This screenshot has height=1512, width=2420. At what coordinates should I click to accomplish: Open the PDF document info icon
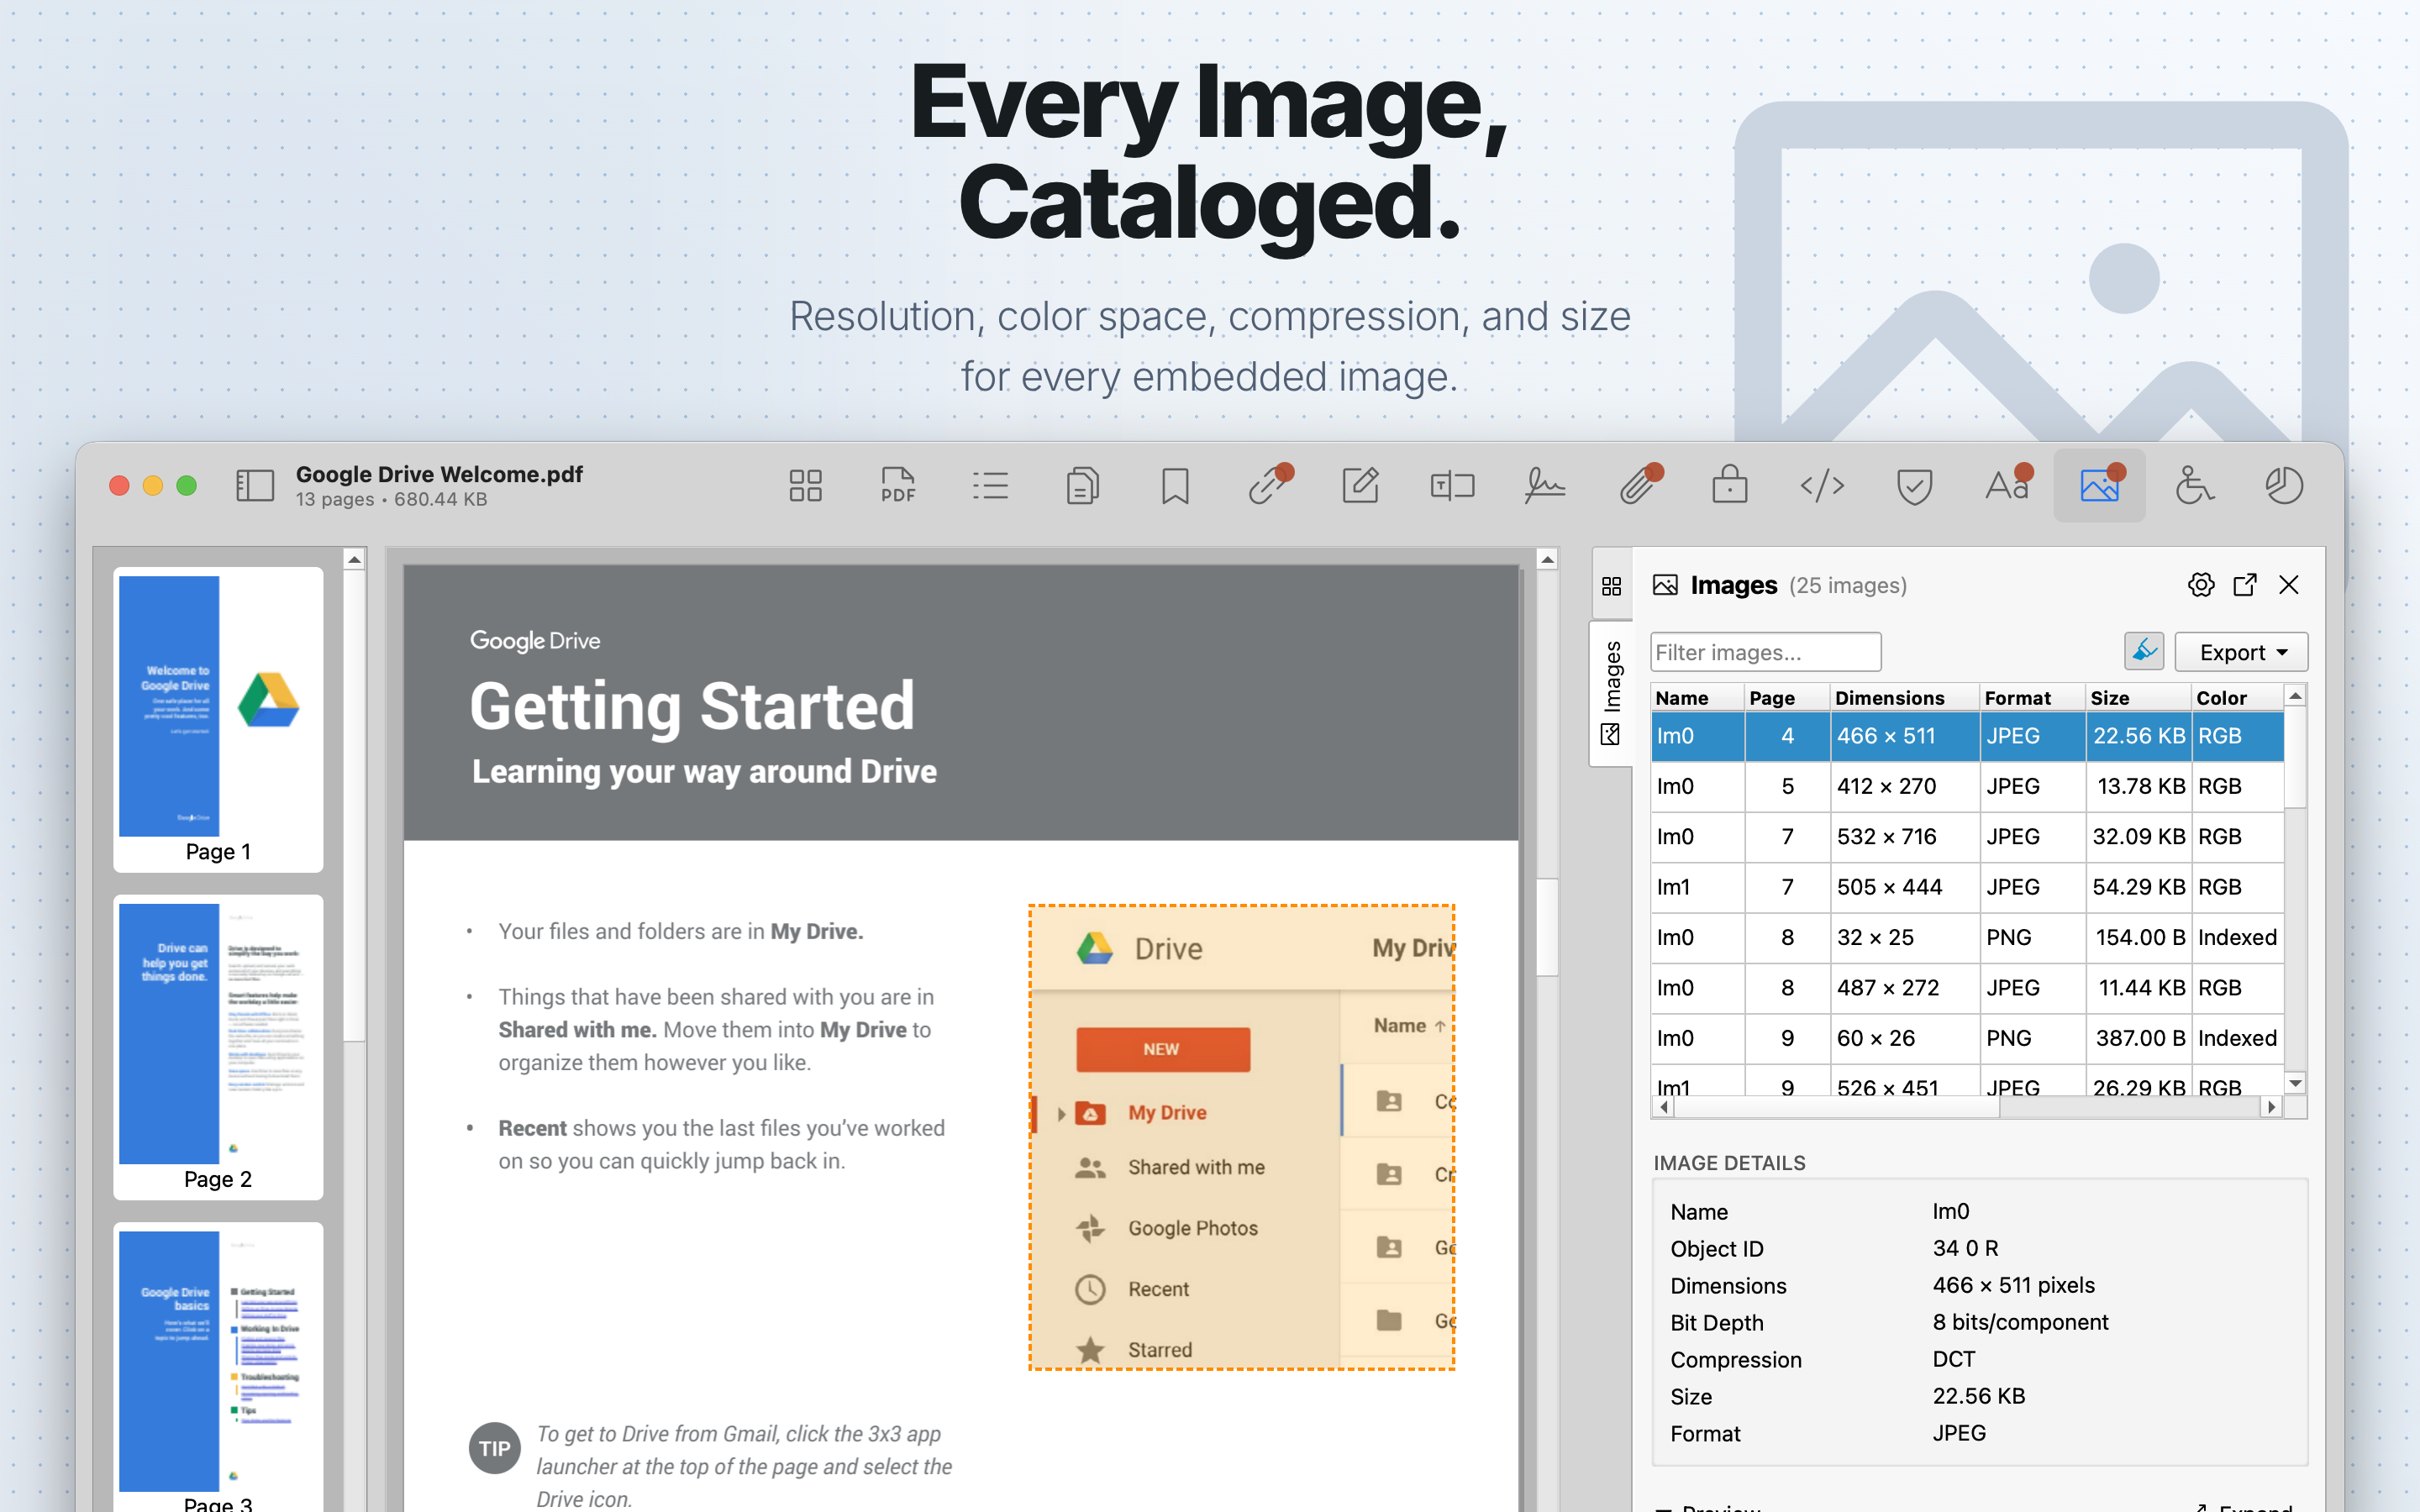[x=898, y=486]
